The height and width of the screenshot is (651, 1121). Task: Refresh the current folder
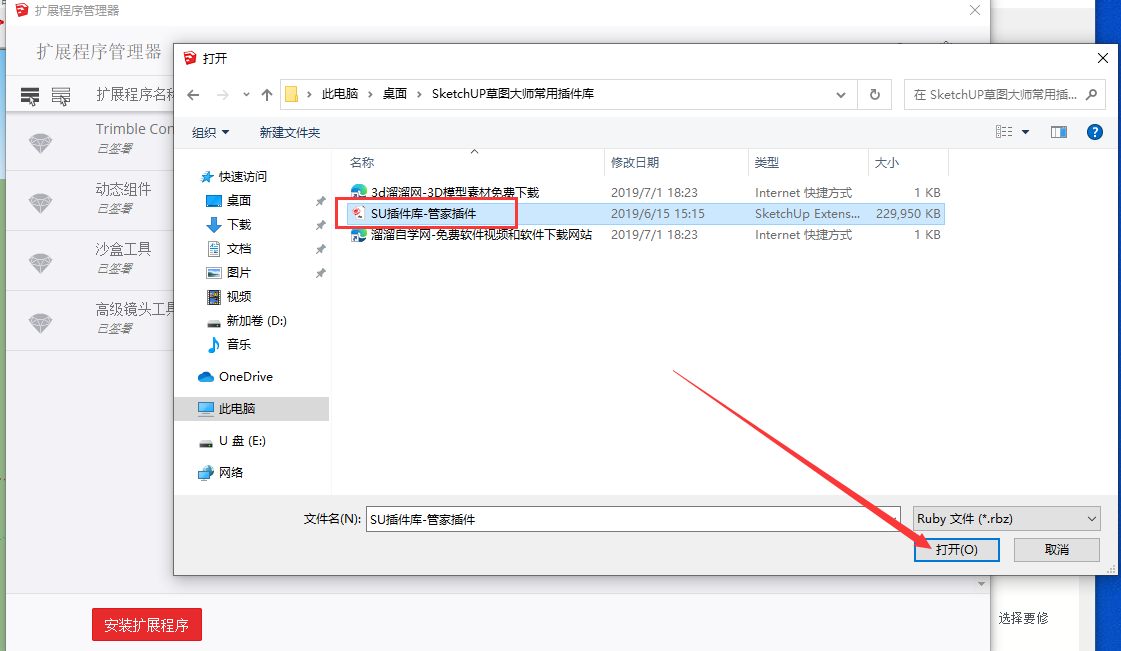pyautogui.click(x=874, y=94)
